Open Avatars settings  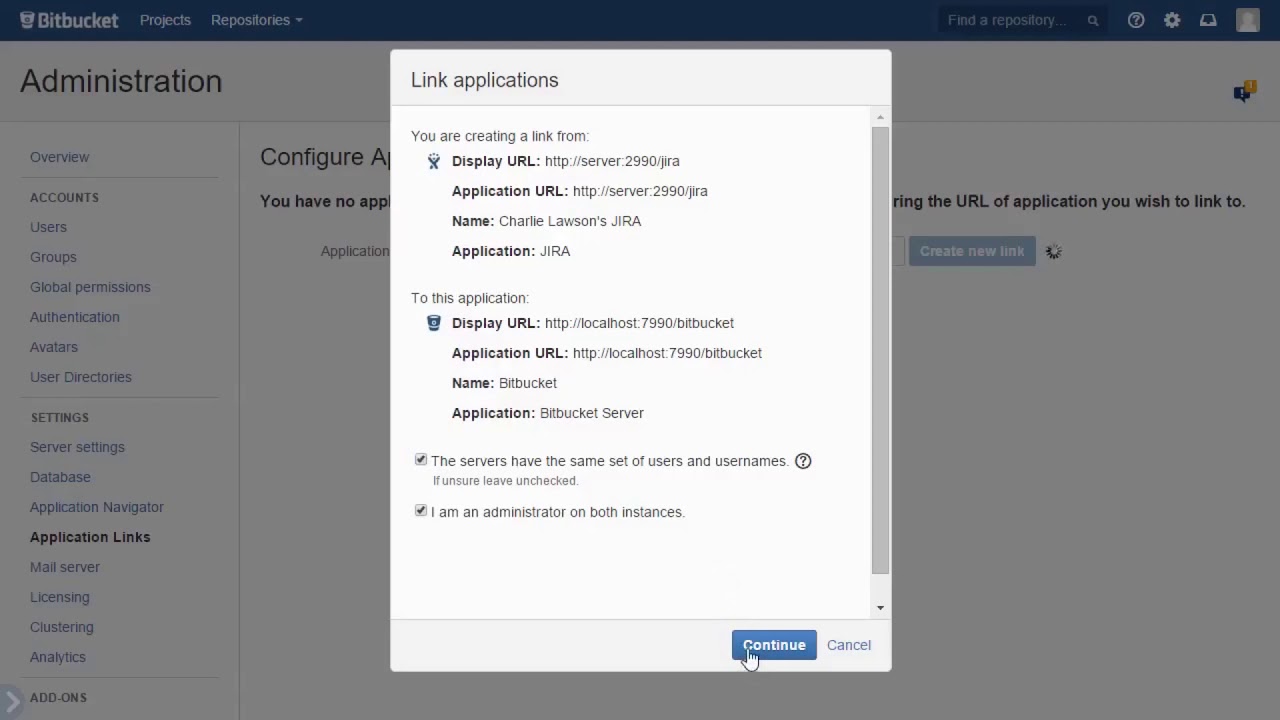(x=53, y=347)
